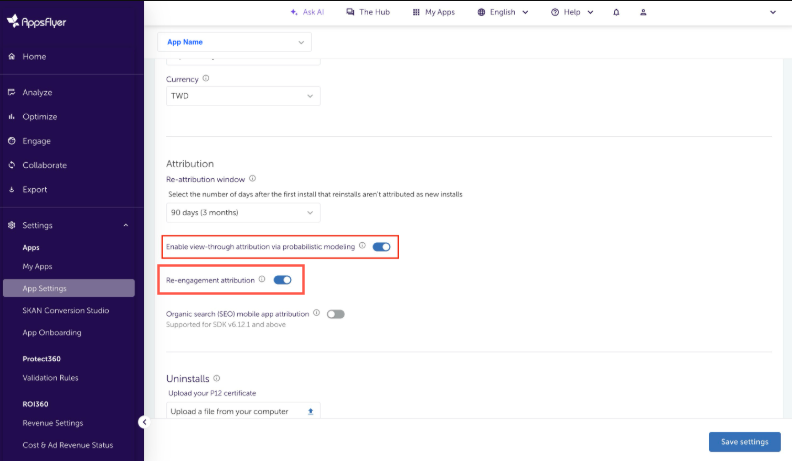The image size is (792, 461).
Task: Open the user account profile icon
Action: coord(643,12)
